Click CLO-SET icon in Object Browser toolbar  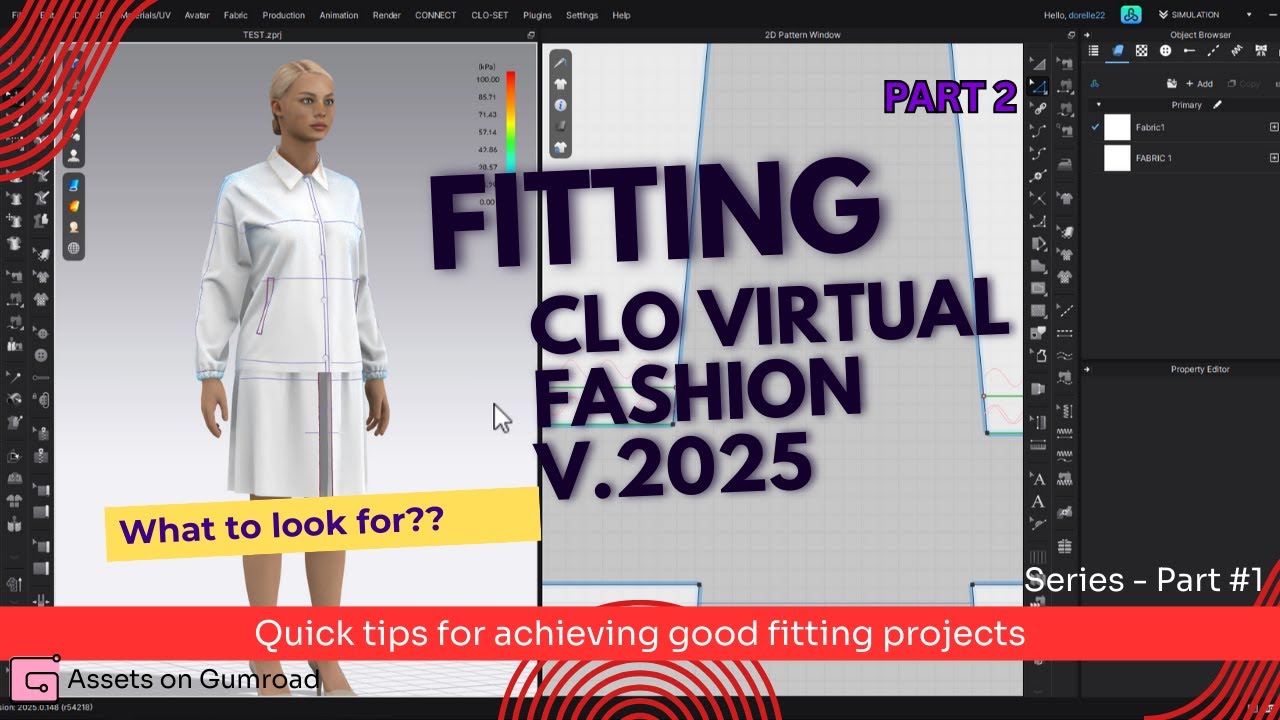point(1094,84)
